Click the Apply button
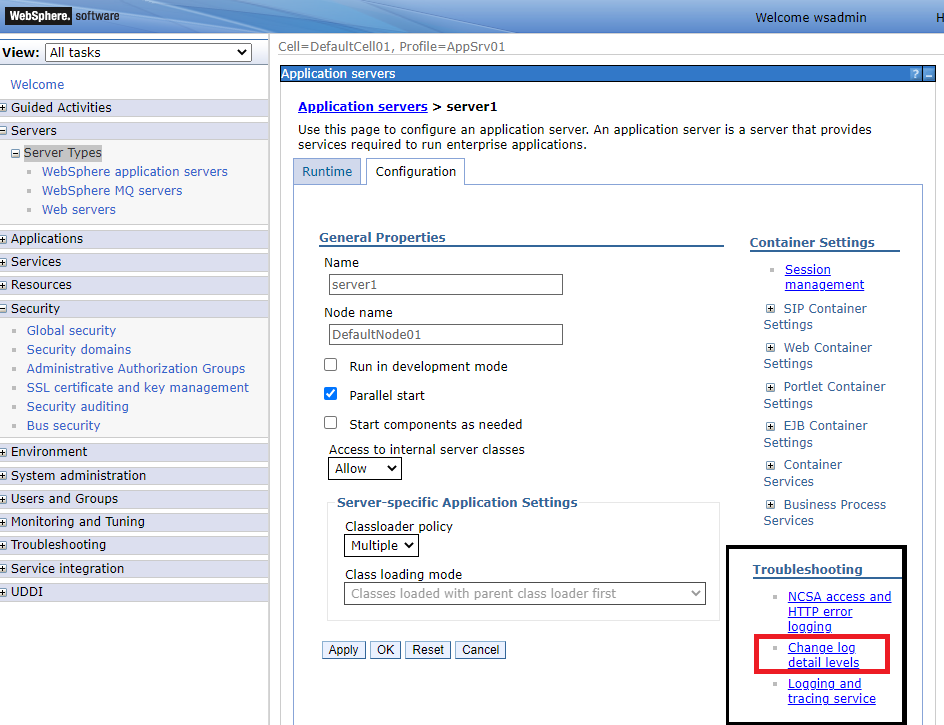 point(343,650)
